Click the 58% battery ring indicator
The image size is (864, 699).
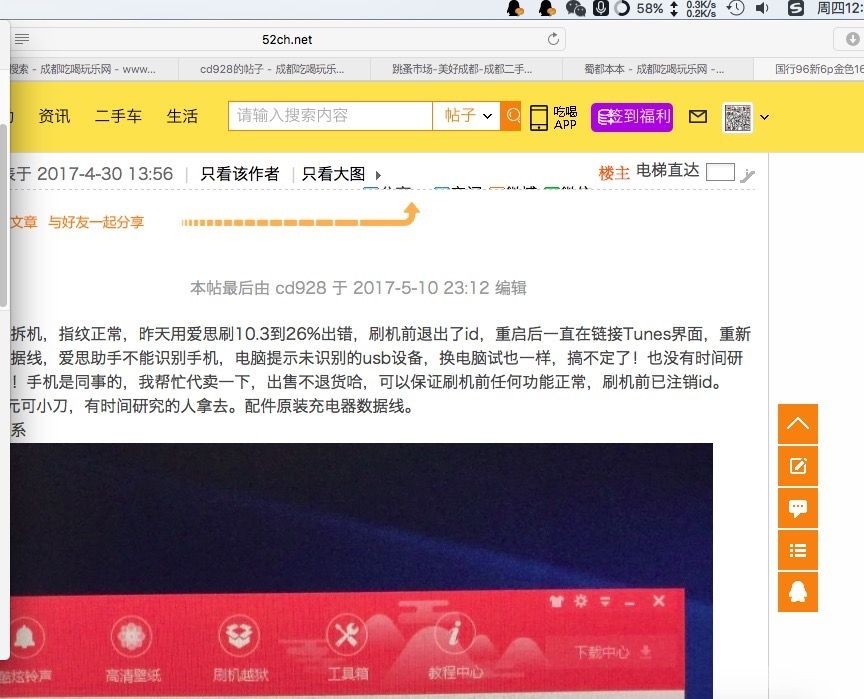(x=622, y=8)
